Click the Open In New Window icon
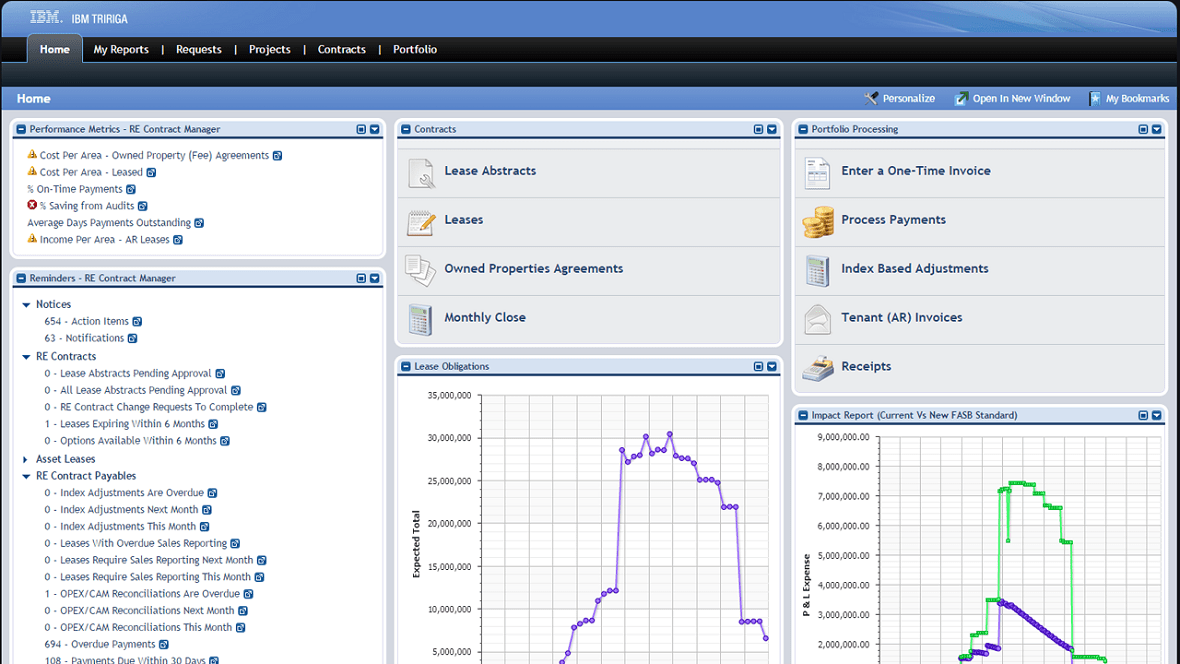Image resolution: width=1180 pixels, height=664 pixels. pyautogui.click(x=961, y=99)
